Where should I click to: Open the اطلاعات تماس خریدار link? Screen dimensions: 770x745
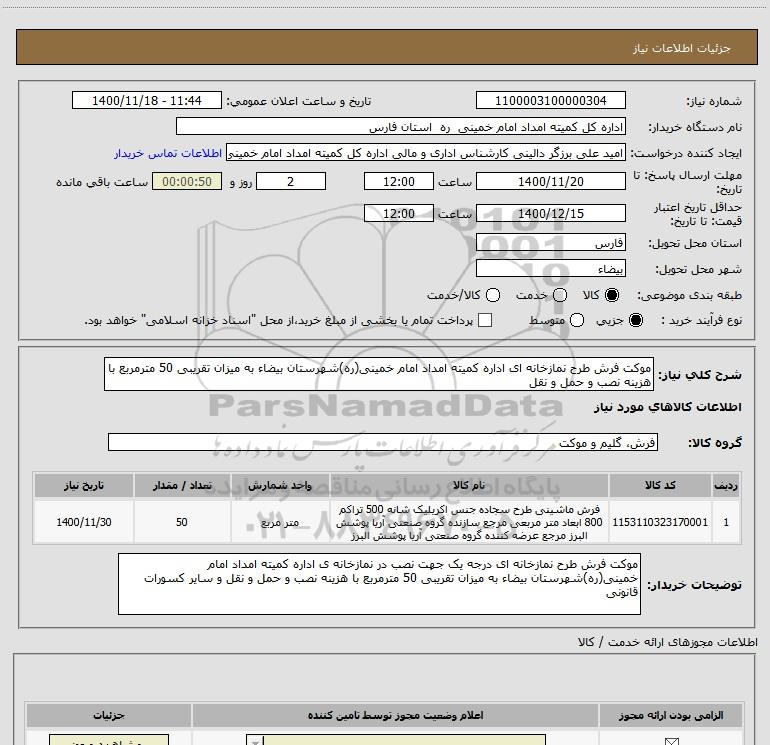[168, 154]
